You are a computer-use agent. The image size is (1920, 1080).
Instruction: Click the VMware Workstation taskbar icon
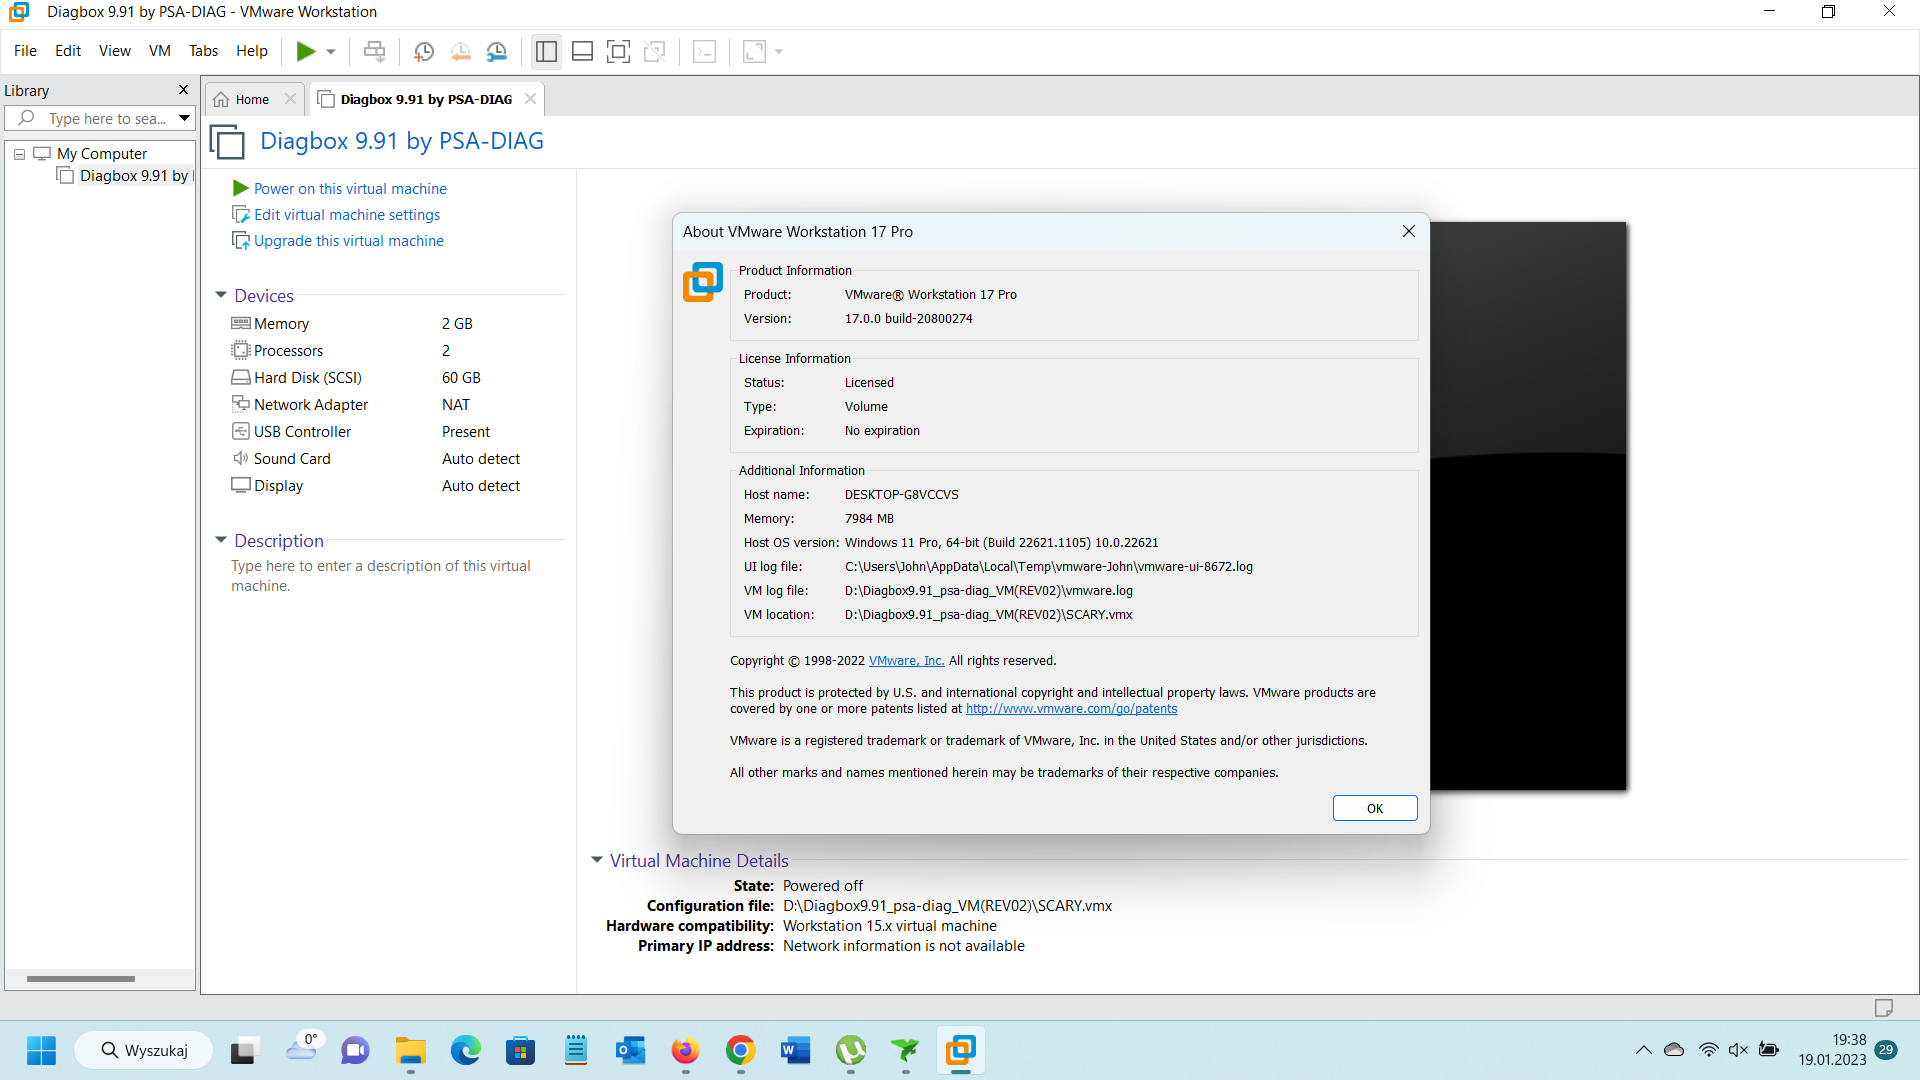[x=960, y=1051]
